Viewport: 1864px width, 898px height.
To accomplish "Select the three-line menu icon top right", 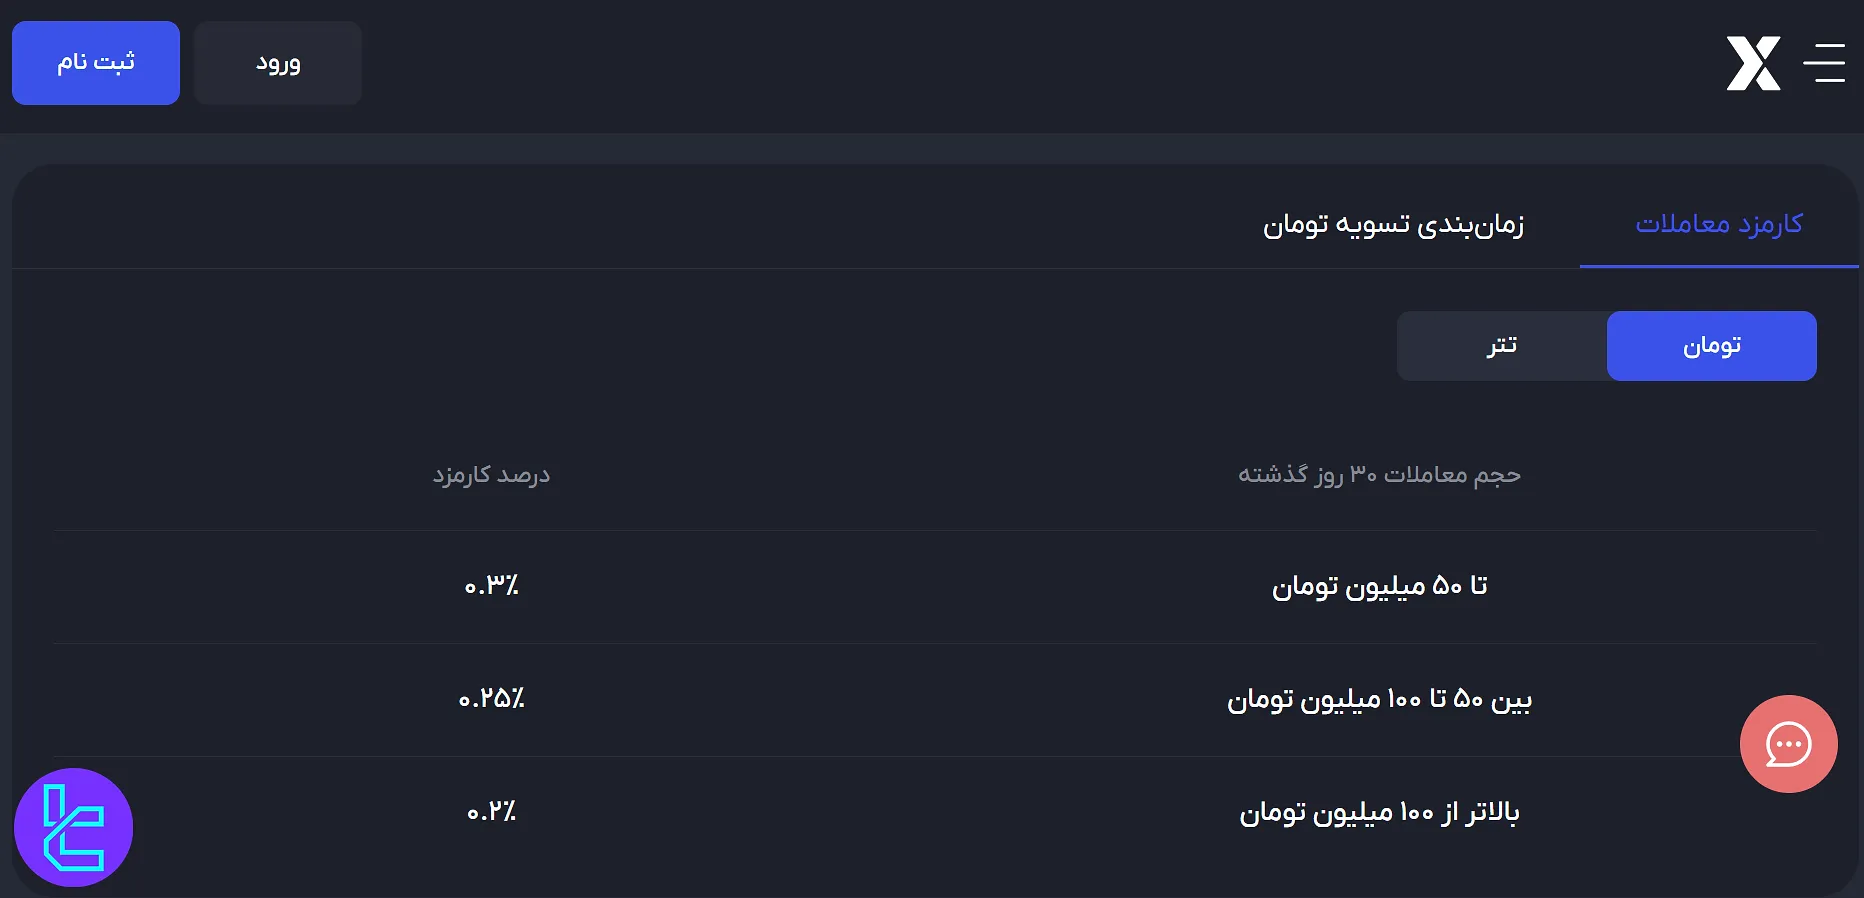I will (x=1826, y=63).
